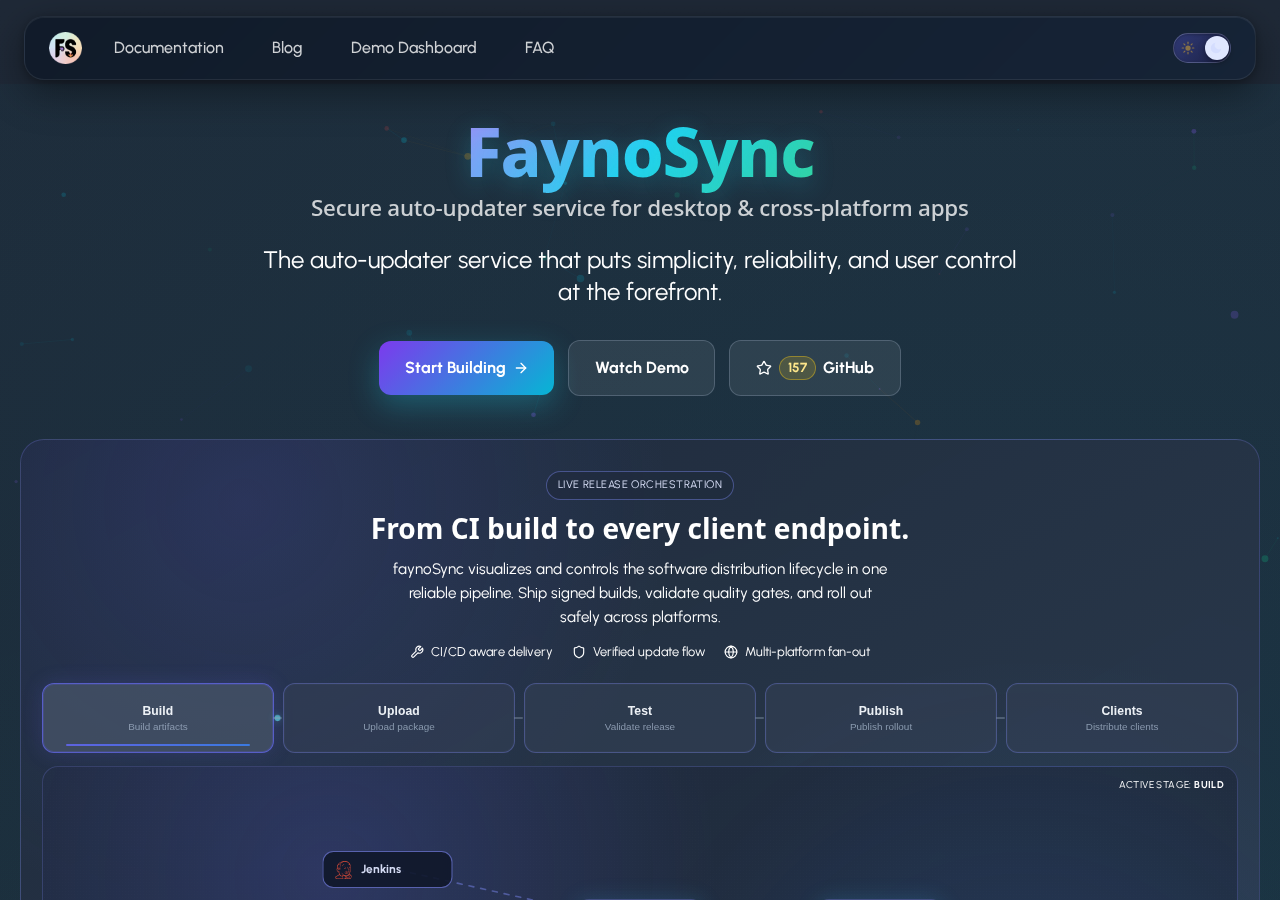Image resolution: width=1280 pixels, height=900 pixels.
Task: Select the Build stage tab
Action: pyautogui.click(x=158, y=718)
